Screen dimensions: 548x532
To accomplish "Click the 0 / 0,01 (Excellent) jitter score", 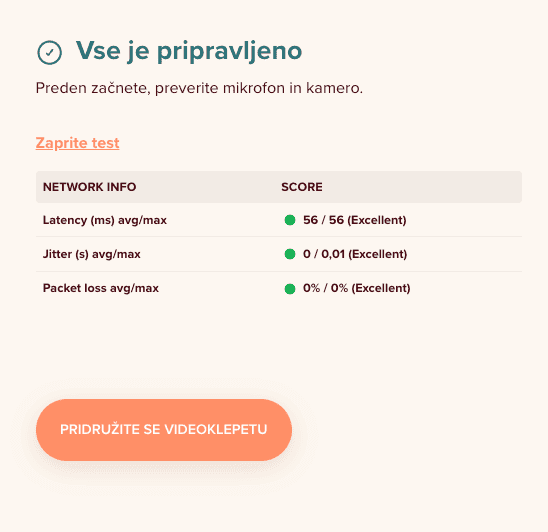I will click(x=355, y=254).
